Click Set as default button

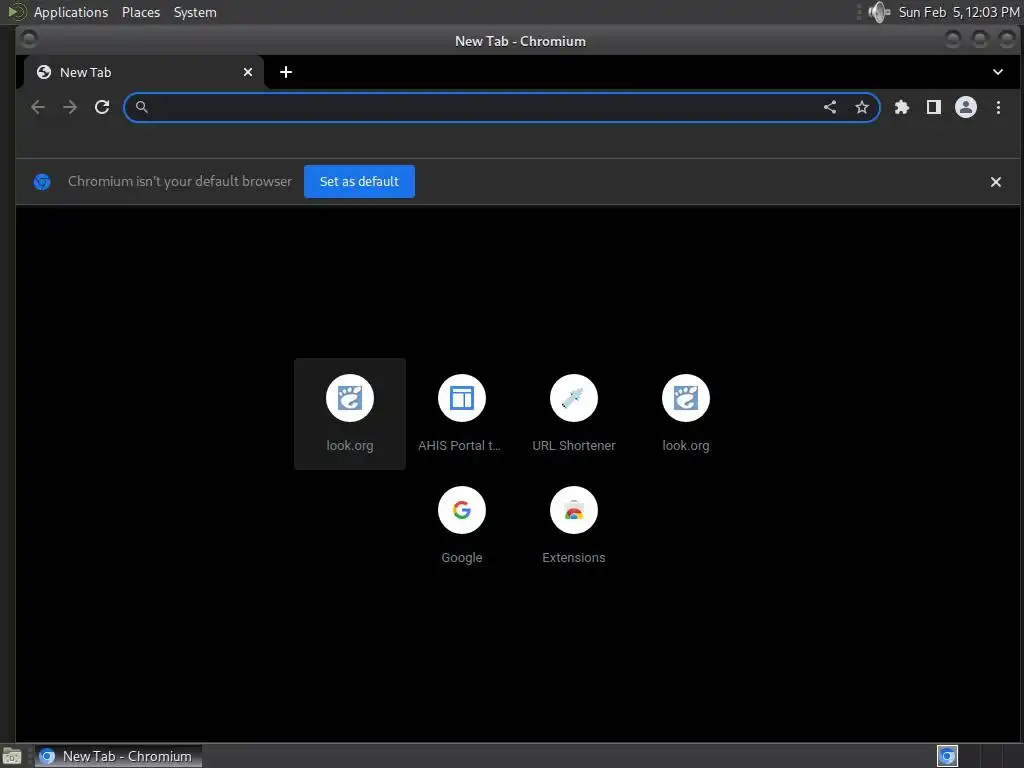(x=359, y=182)
